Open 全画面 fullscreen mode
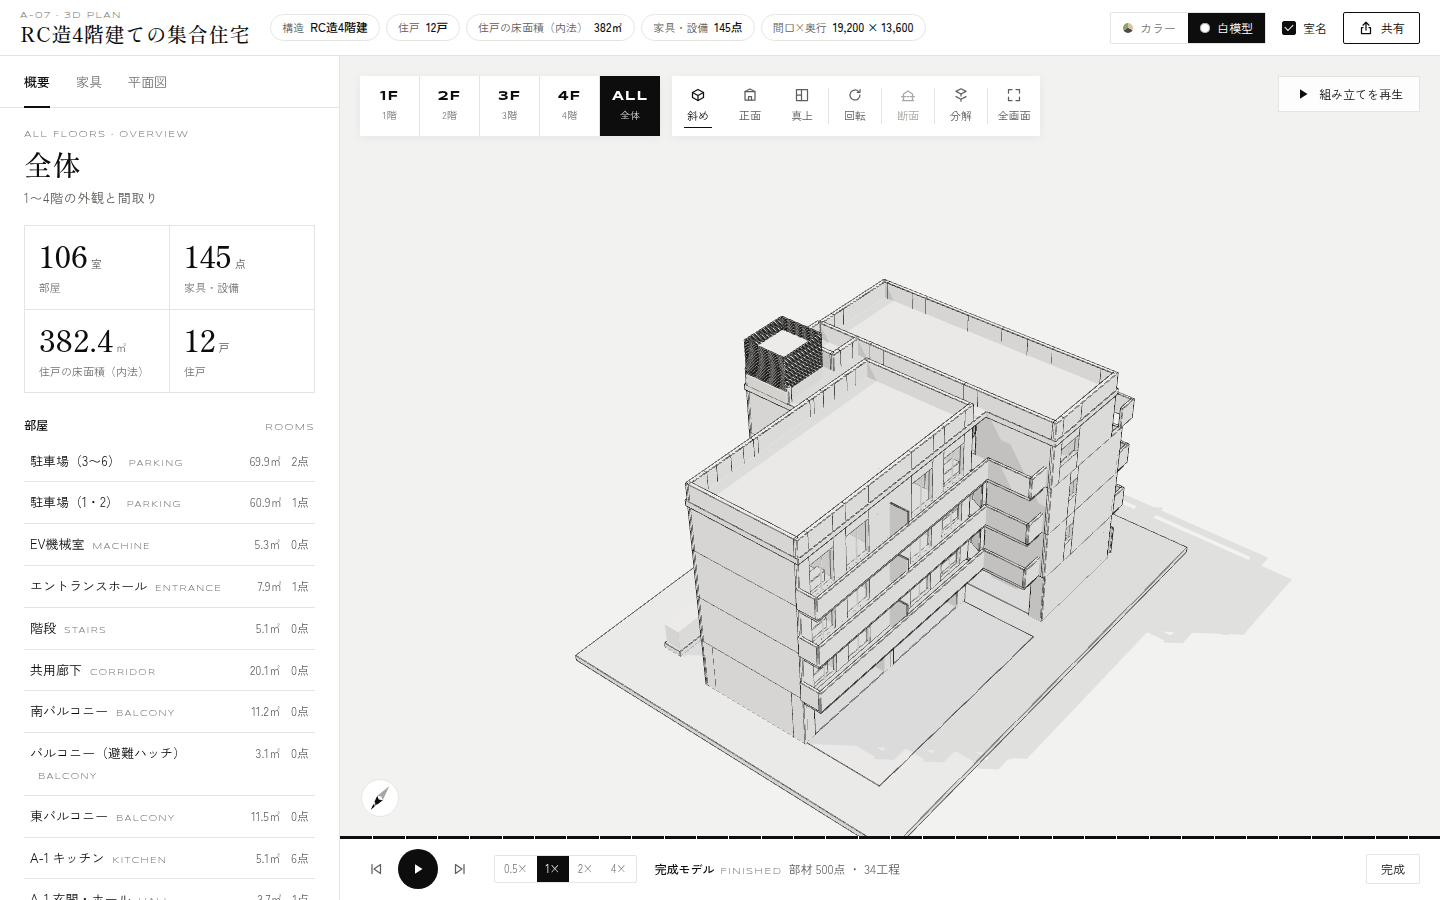This screenshot has height=900, width=1440. point(1014,105)
